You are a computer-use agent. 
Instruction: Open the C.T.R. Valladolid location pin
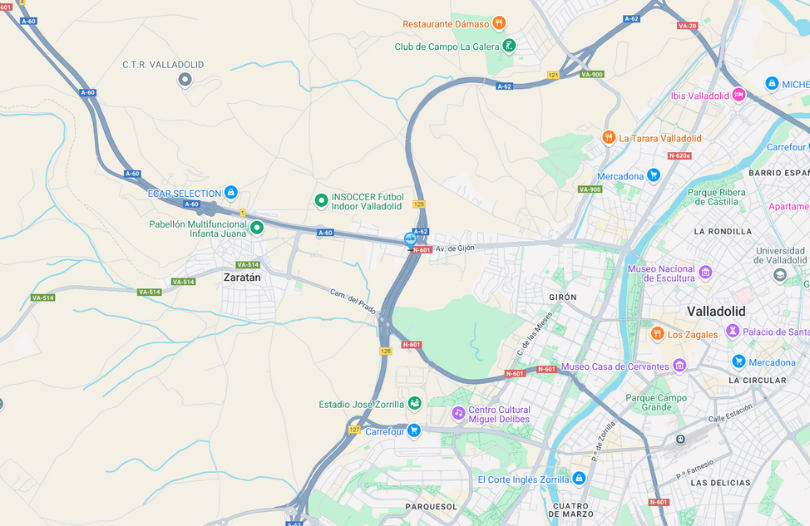pyautogui.click(x=185, y=80)
